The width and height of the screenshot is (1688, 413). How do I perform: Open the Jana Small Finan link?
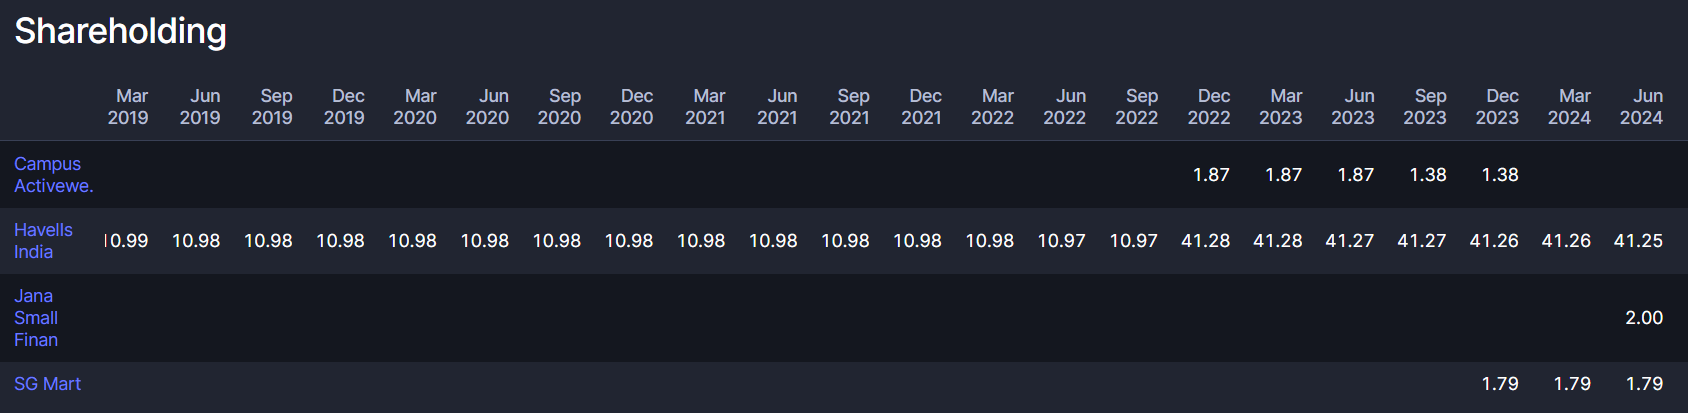pyautogui.click(x=36, y=318)
